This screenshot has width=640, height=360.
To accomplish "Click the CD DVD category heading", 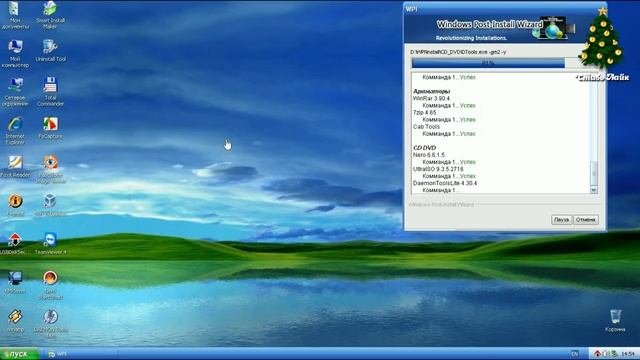I will [x=424, y=147].
